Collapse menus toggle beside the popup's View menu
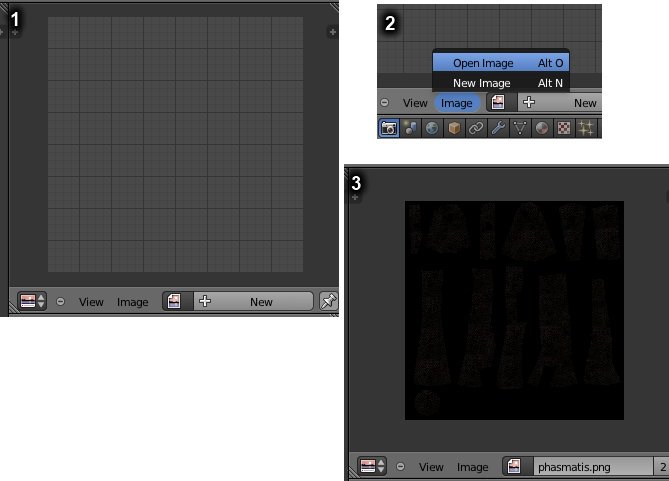This screenshot has height=481, width=669. [x=384, y=102]
